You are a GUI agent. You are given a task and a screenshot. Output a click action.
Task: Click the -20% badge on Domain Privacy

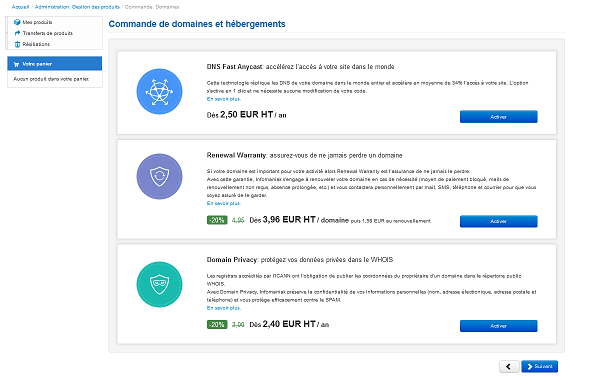(217, 324)
